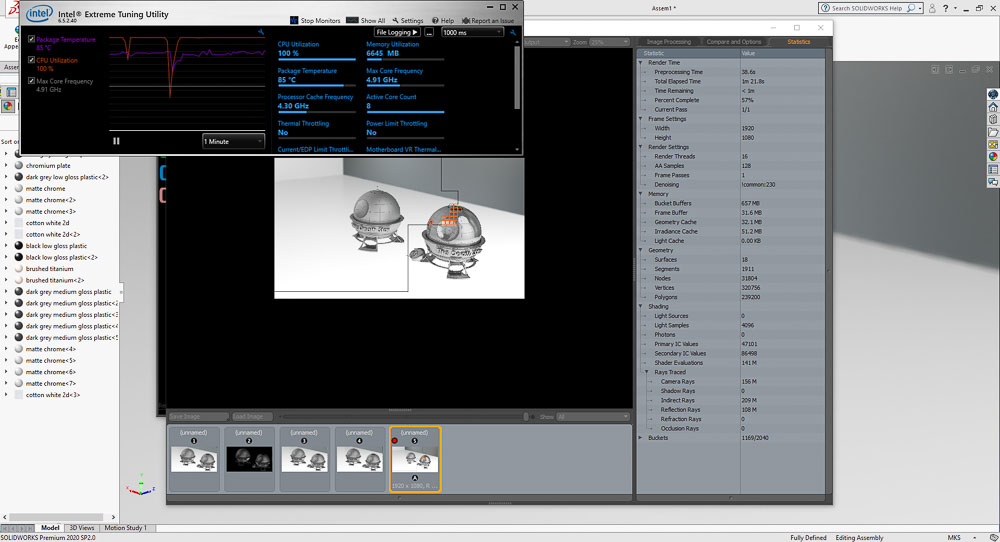The width and height of the screenshot is (1000, 542).
Task: Open the 1000 ms interval dropdown
Action: 472,33
